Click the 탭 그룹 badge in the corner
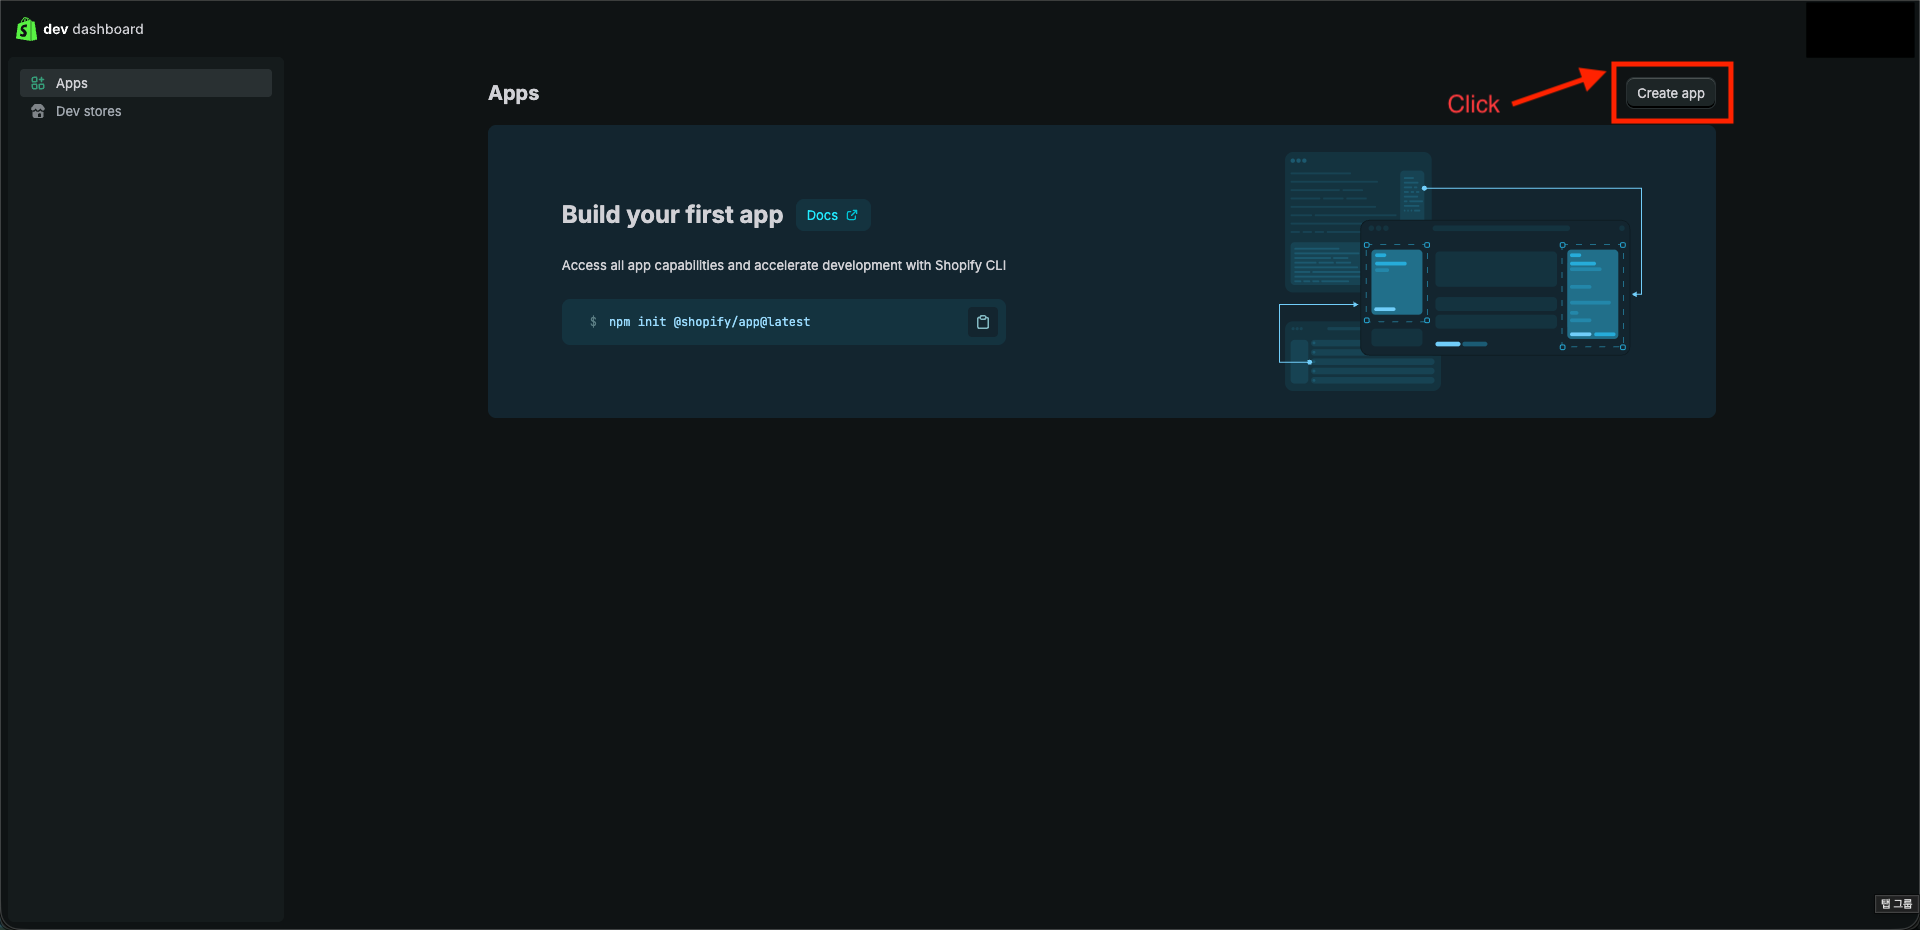This screenshot has height=930, width=1920. (x=1895, y=904)
